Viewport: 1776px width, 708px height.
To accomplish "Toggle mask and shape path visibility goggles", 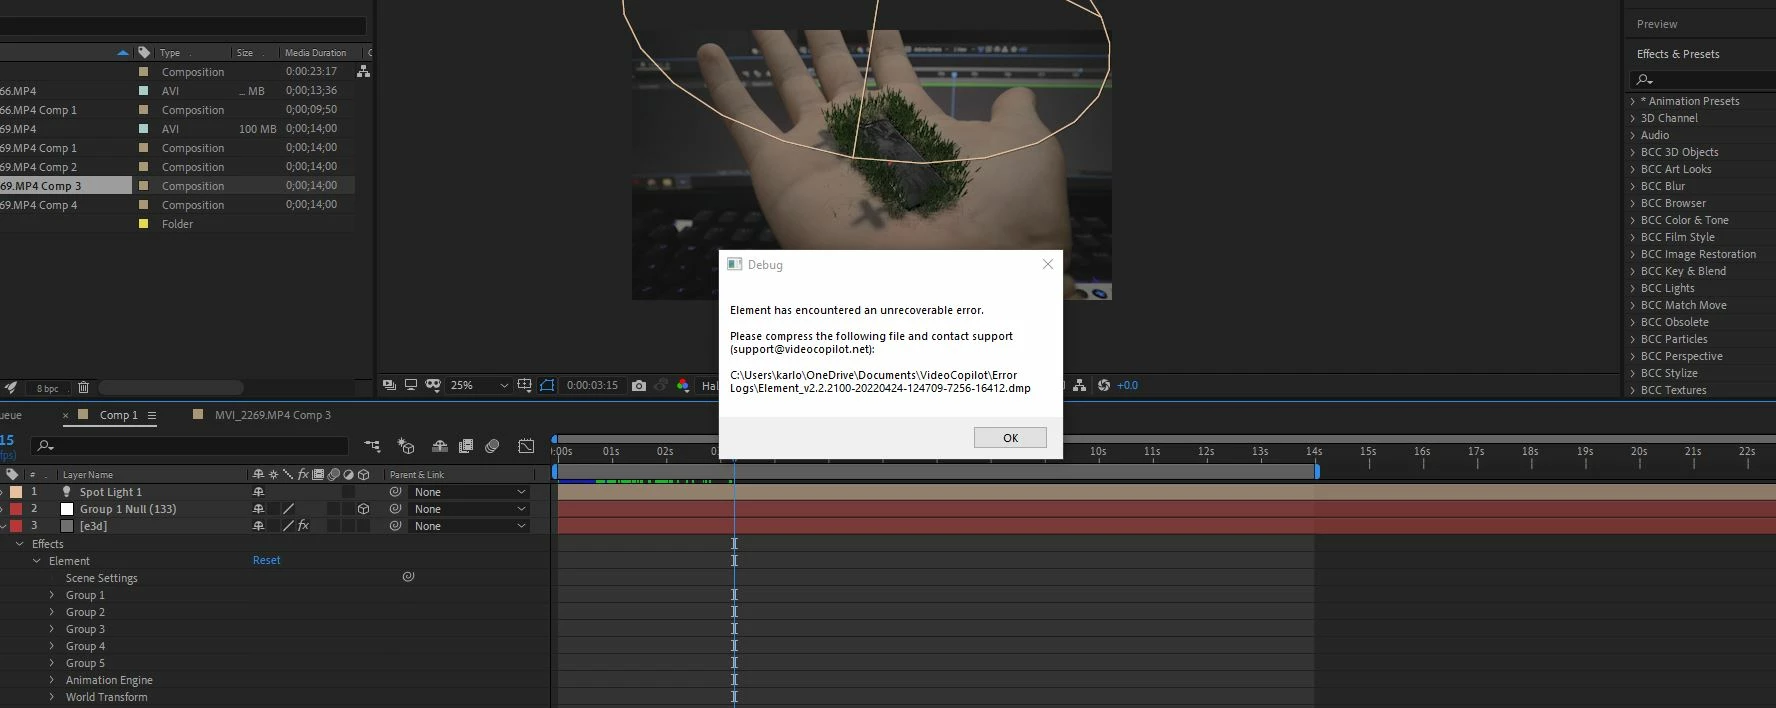I will (x=433, y=385).
